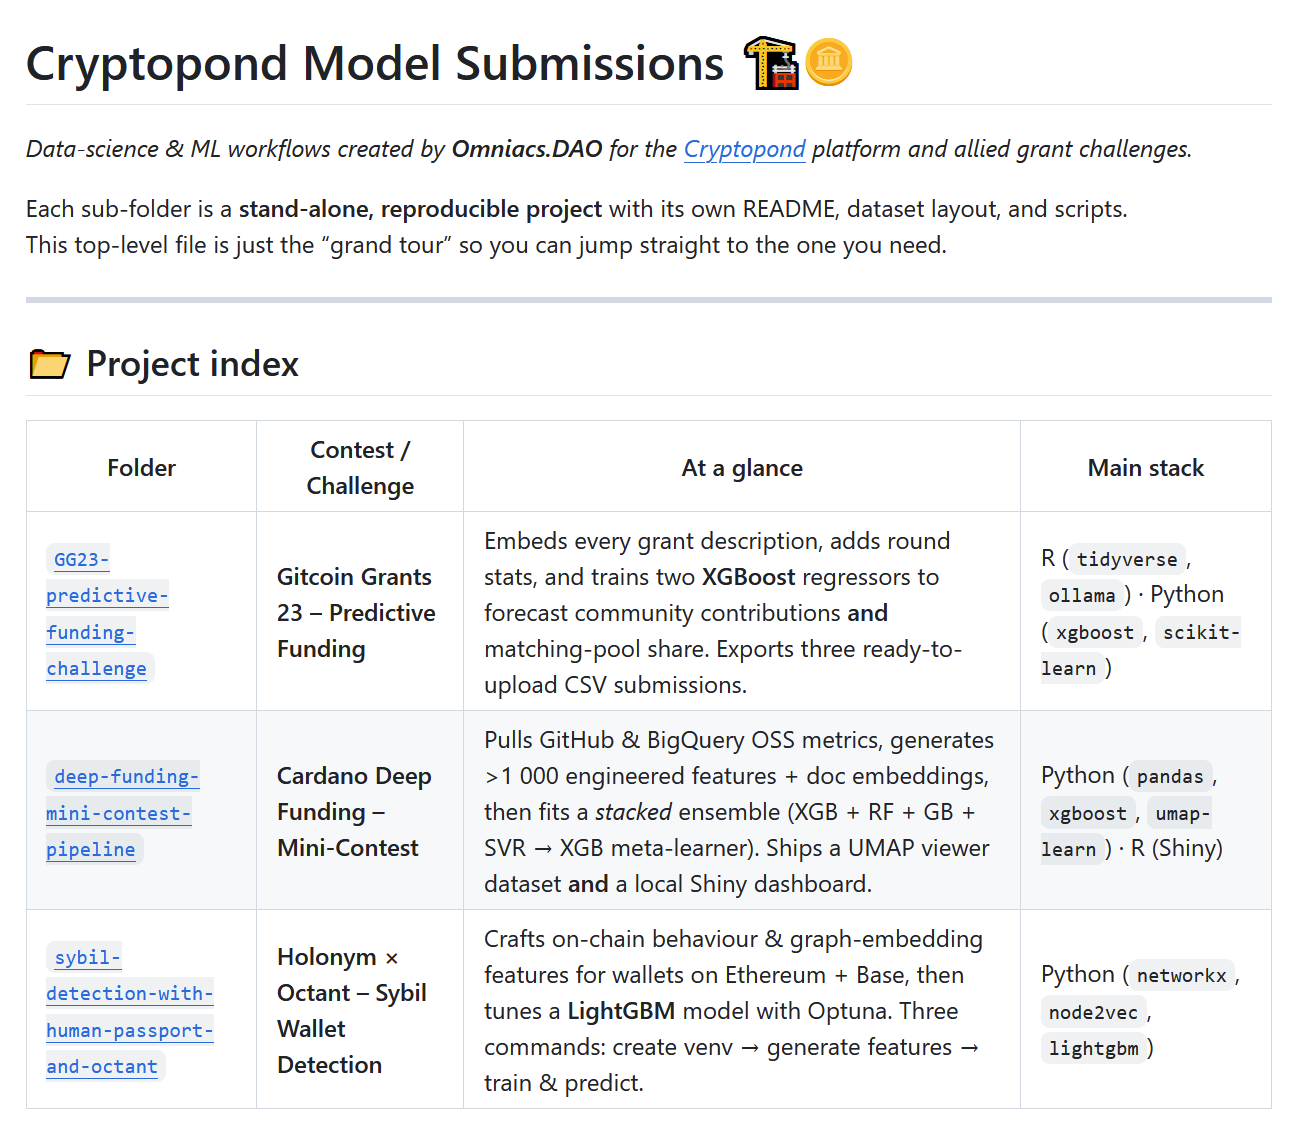Click the tidyverse code tag
Screen dimensions: 1295x1123
(1126, 559)
